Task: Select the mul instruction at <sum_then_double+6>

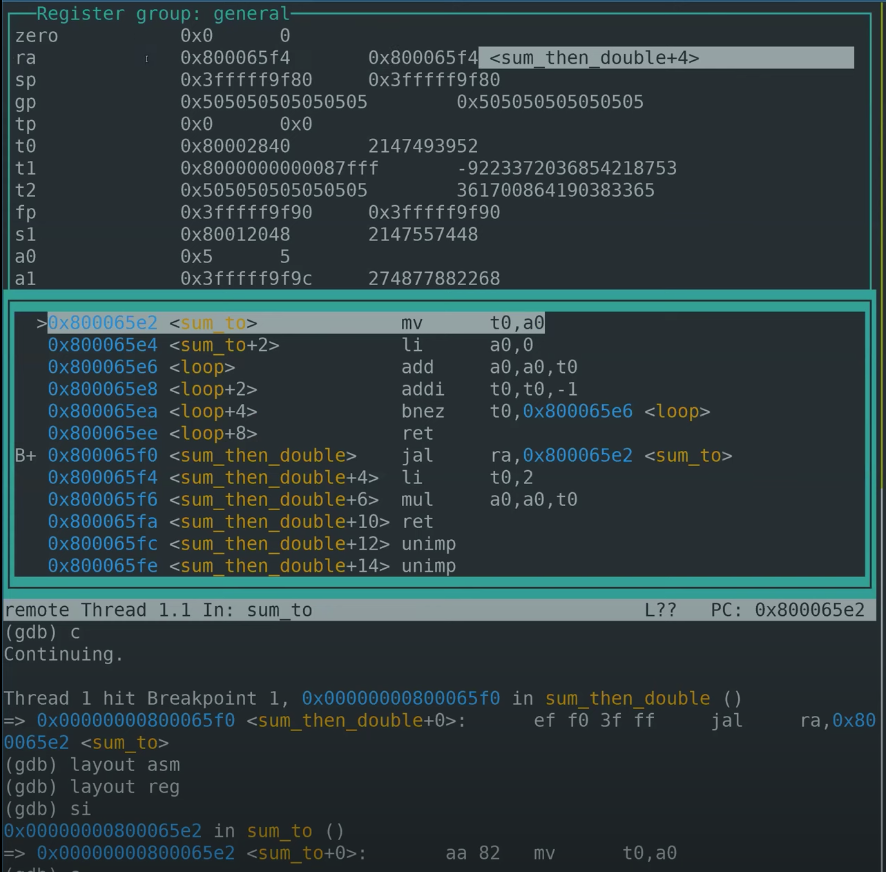Action: pyautogui.click(x=417, y=500)
